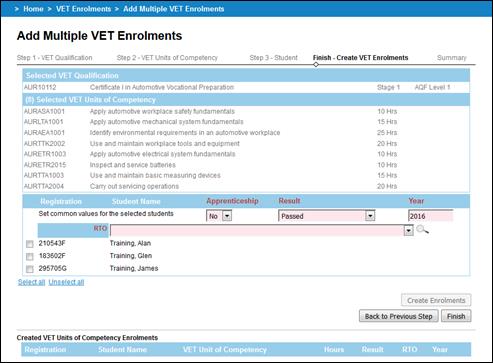The height and width of the screenshot is (363, 493).
Task: Select Step 2 - VET Units of Competency
Action: click(x=167, y=58)
